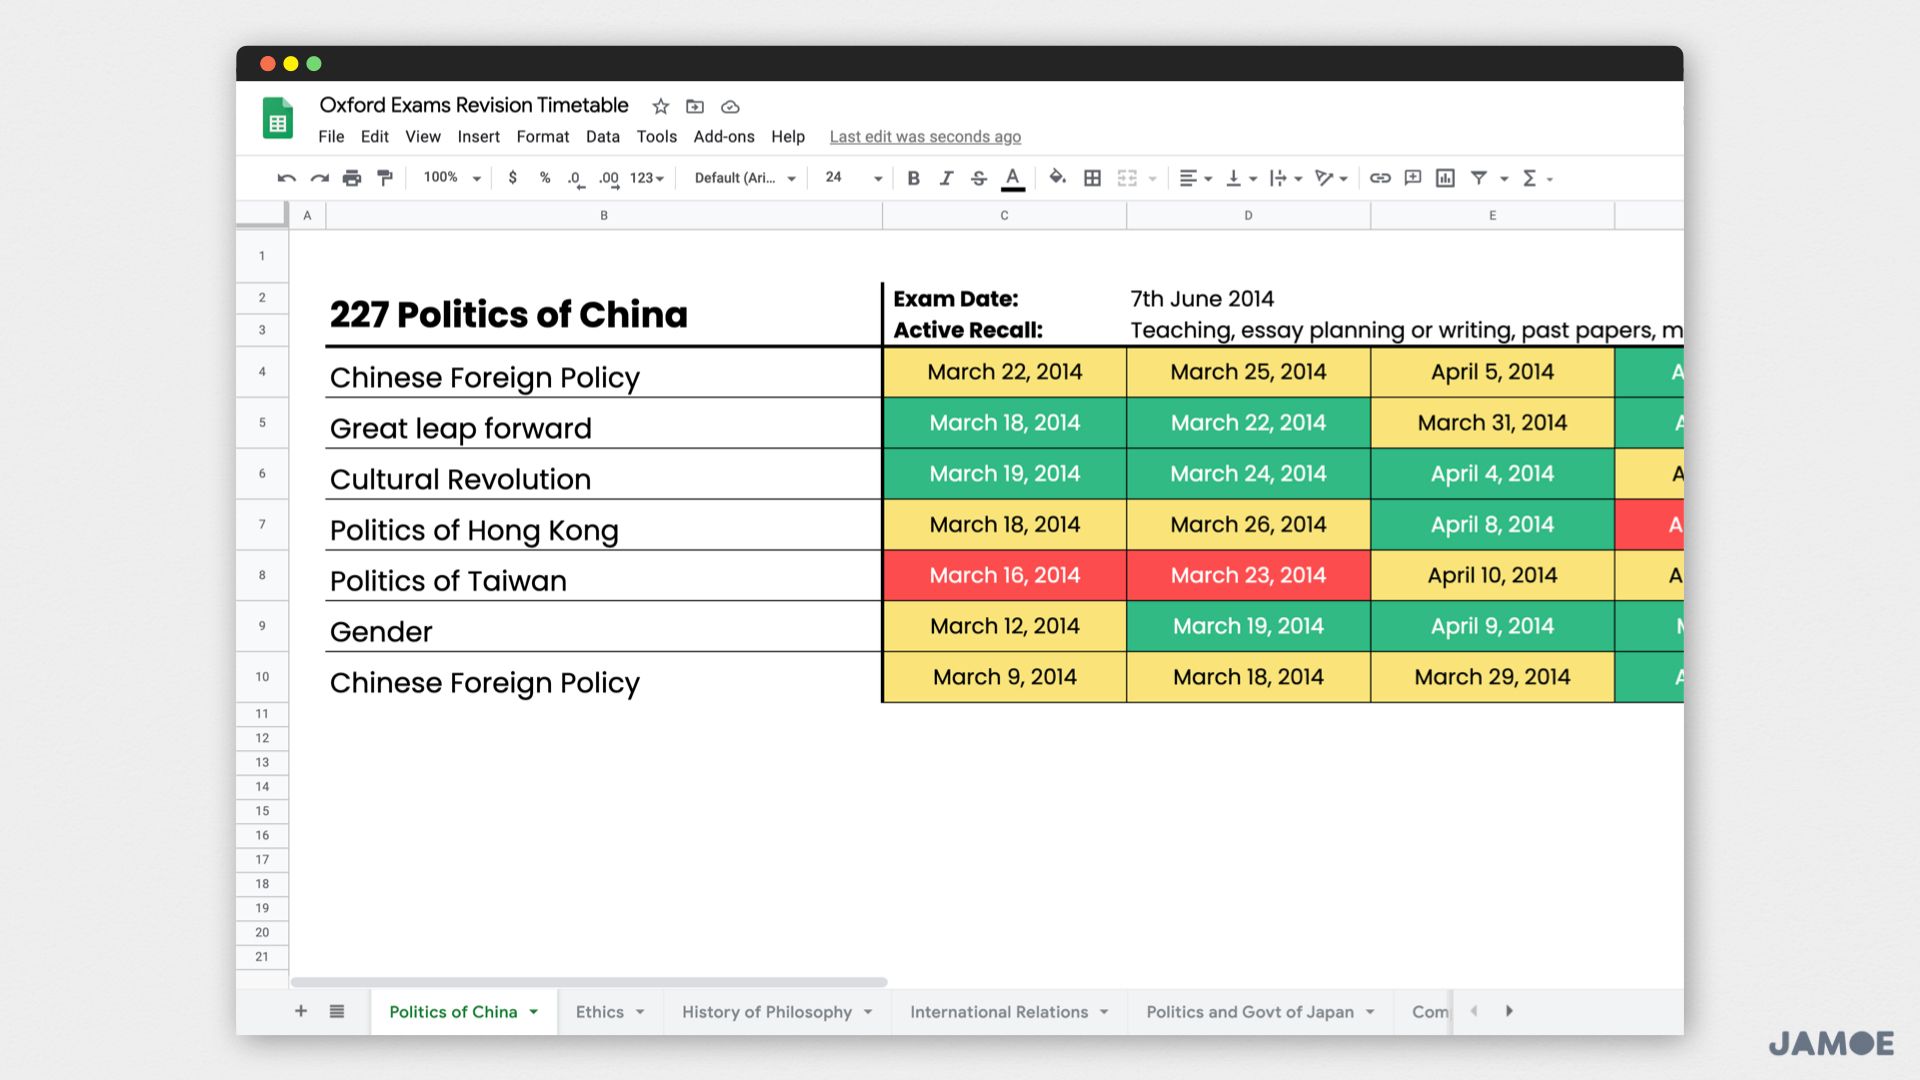Click the Text color icon
The image size is (1920, 1080).
[x=1013, y=178]
